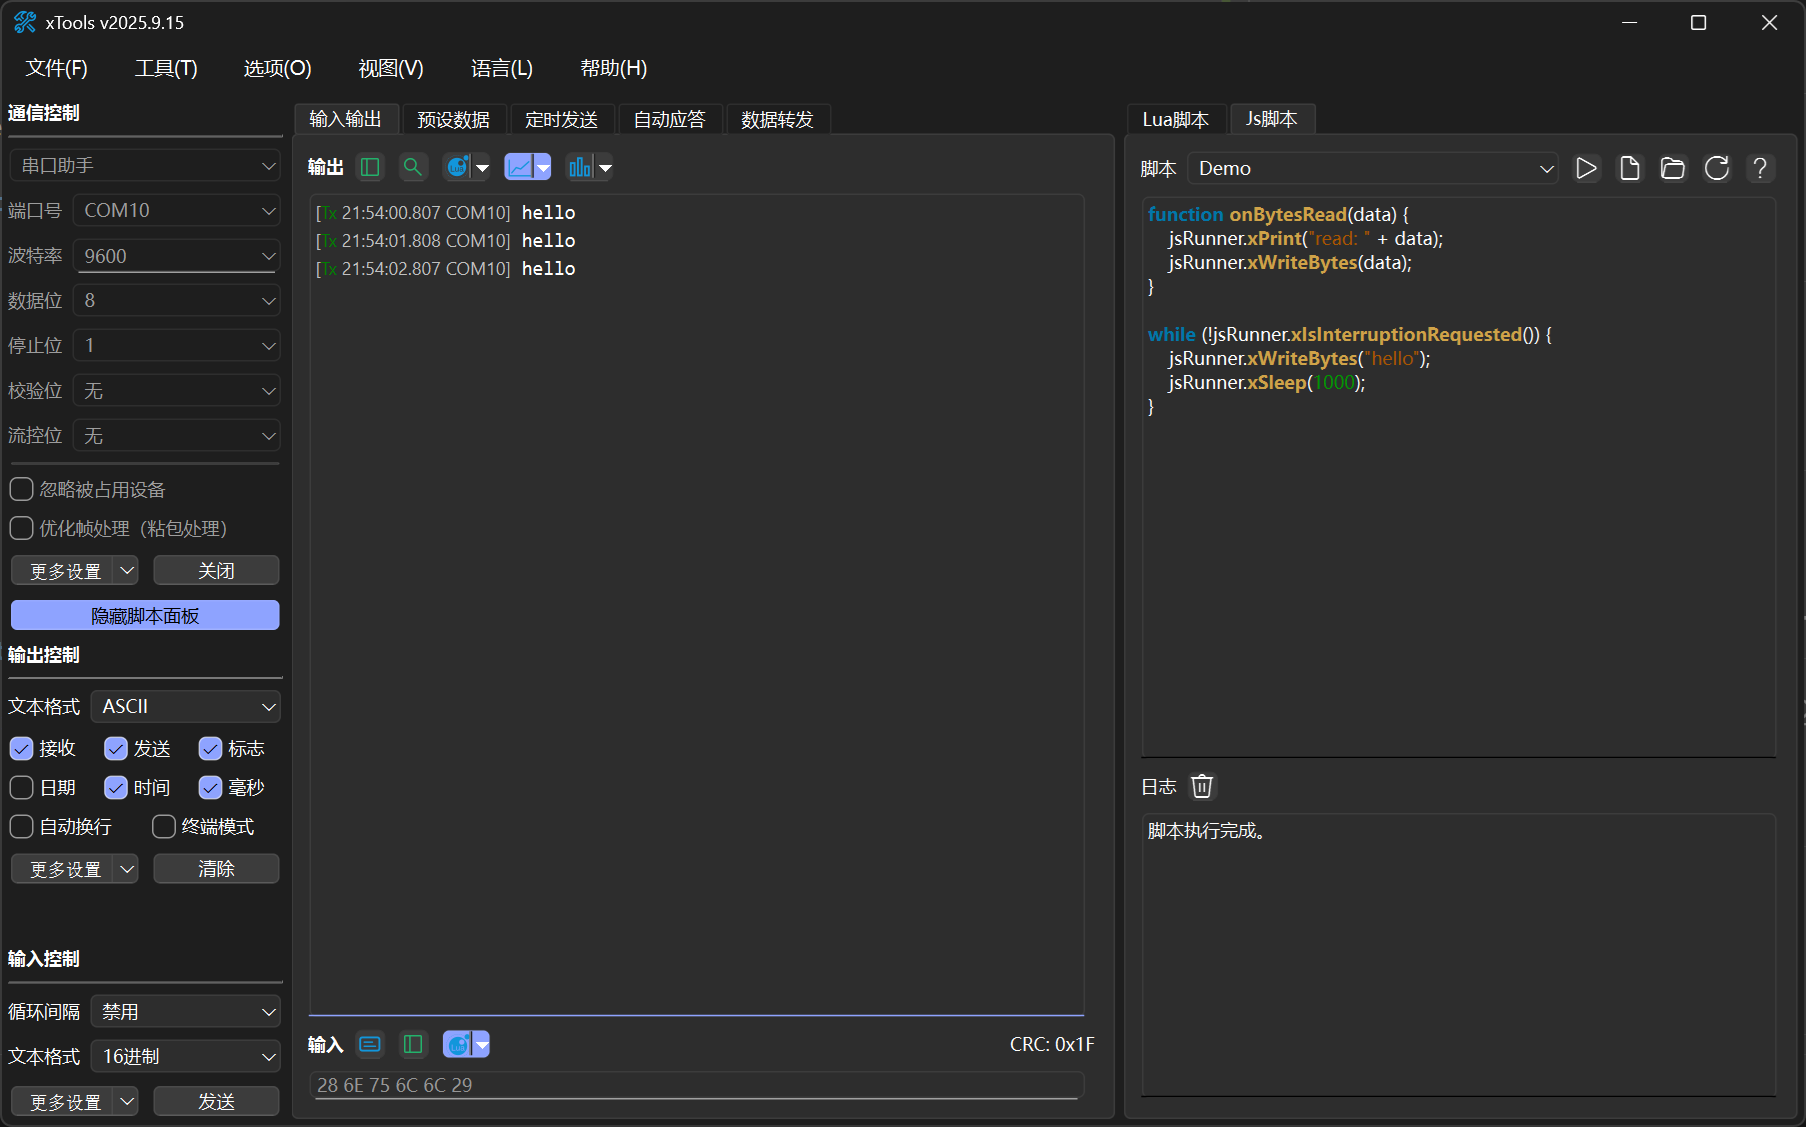Run the Demo script
The image size is (1806, 1127).
click(1586, 168)
